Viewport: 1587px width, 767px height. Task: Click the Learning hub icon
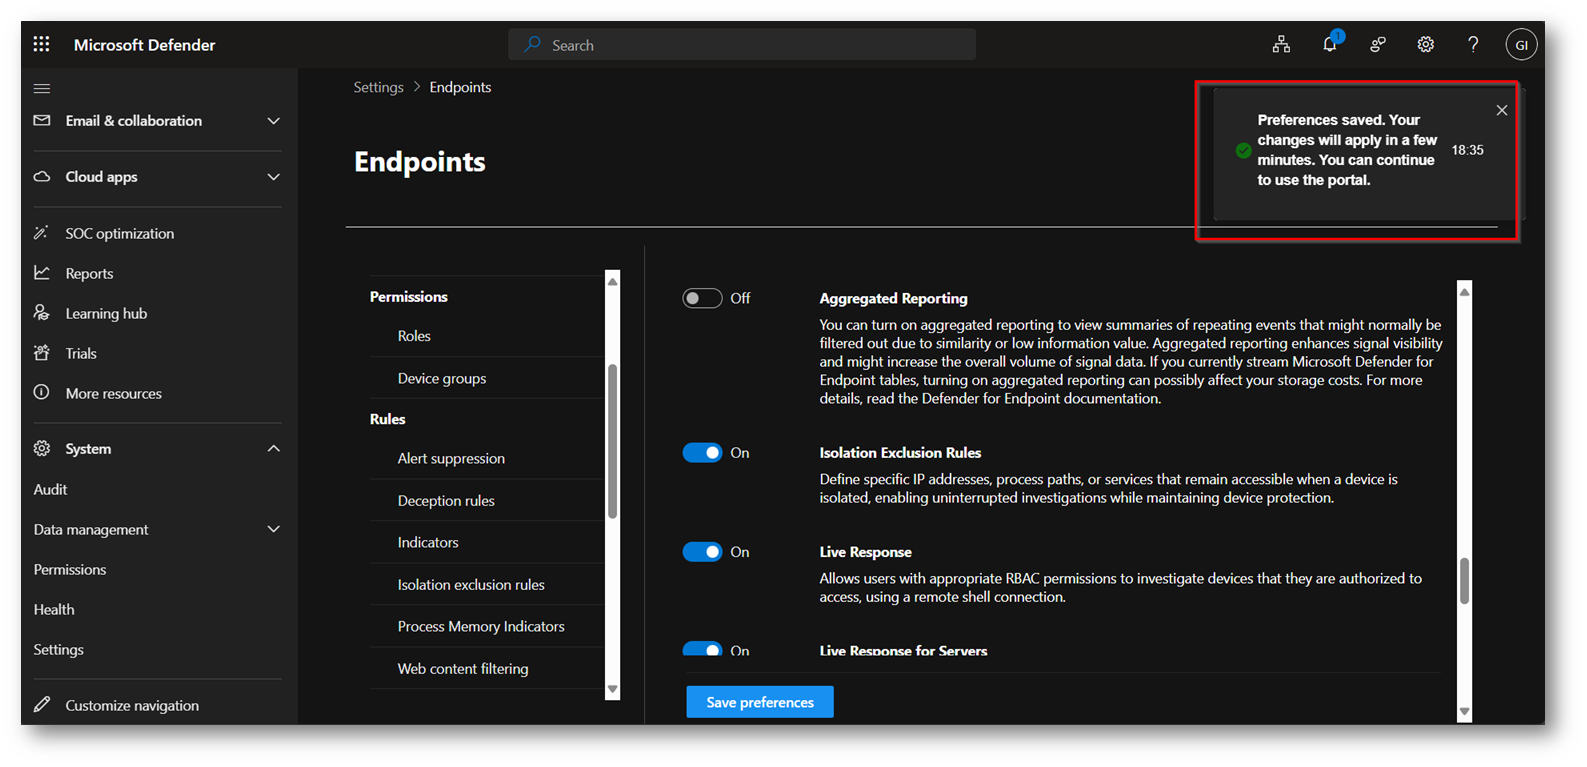coord(42,313)
